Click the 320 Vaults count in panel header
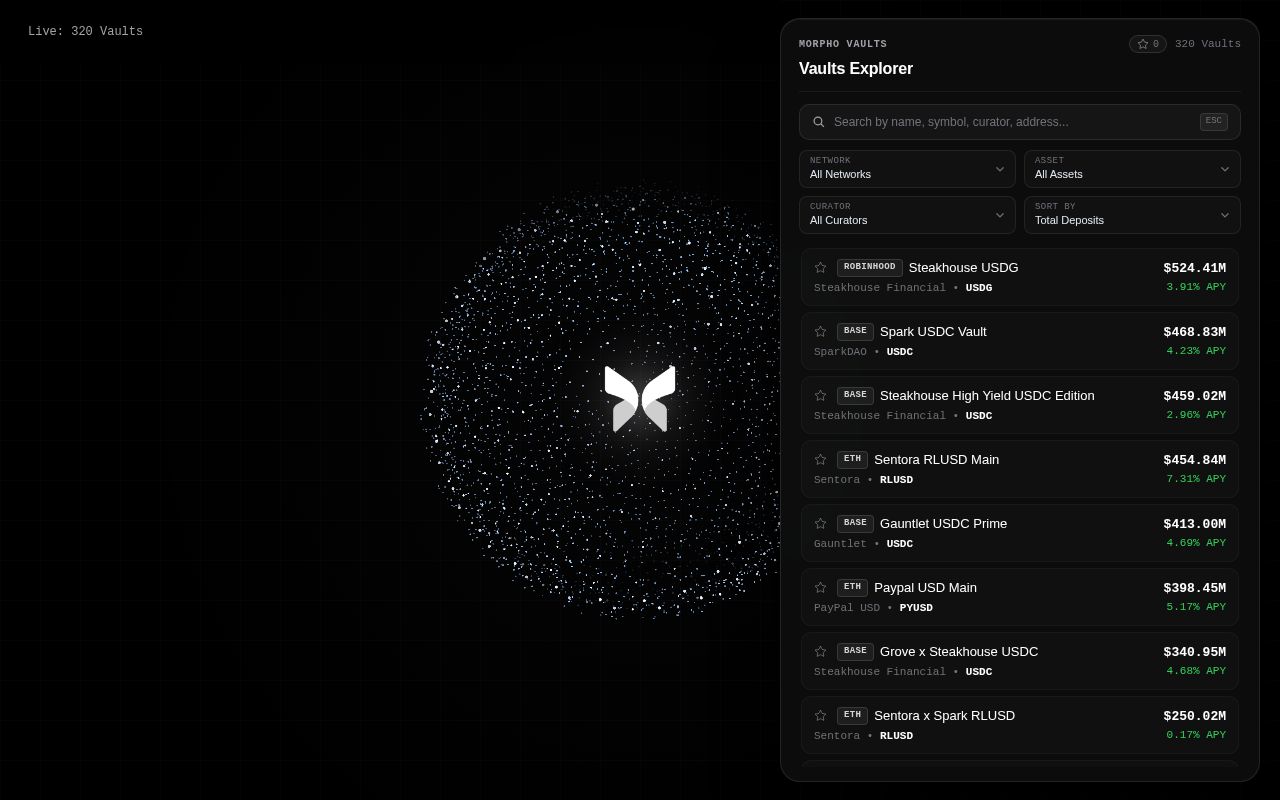 pyautogui.click(x=1208, y=44)
